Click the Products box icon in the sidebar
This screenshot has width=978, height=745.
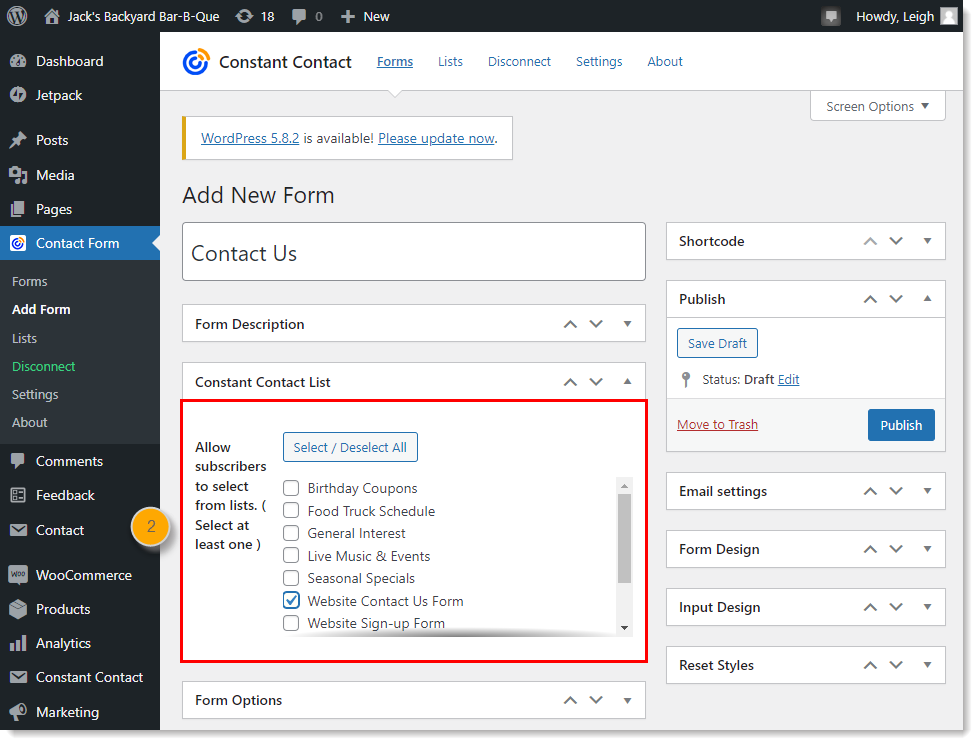click(19, 609)
